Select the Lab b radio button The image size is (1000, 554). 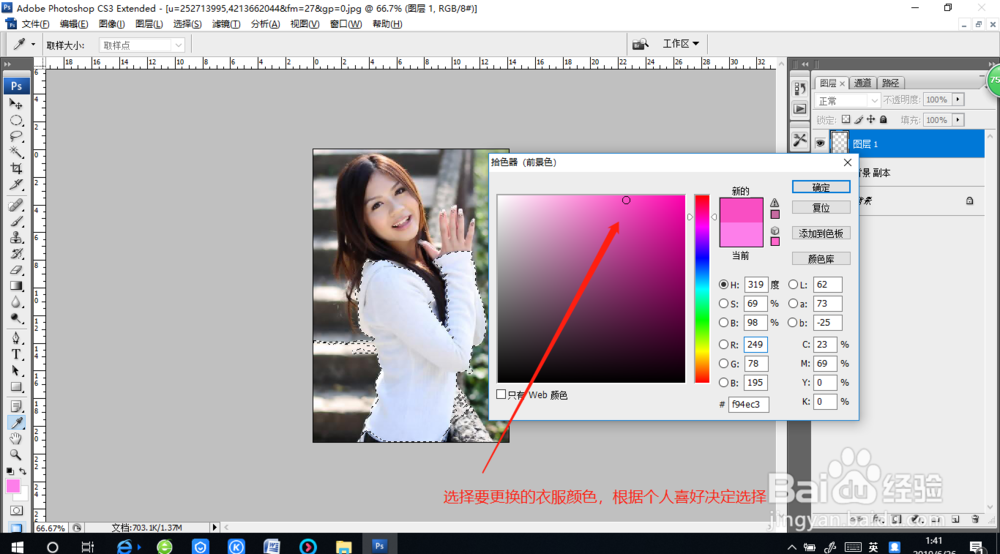click(x=793, y=323)
